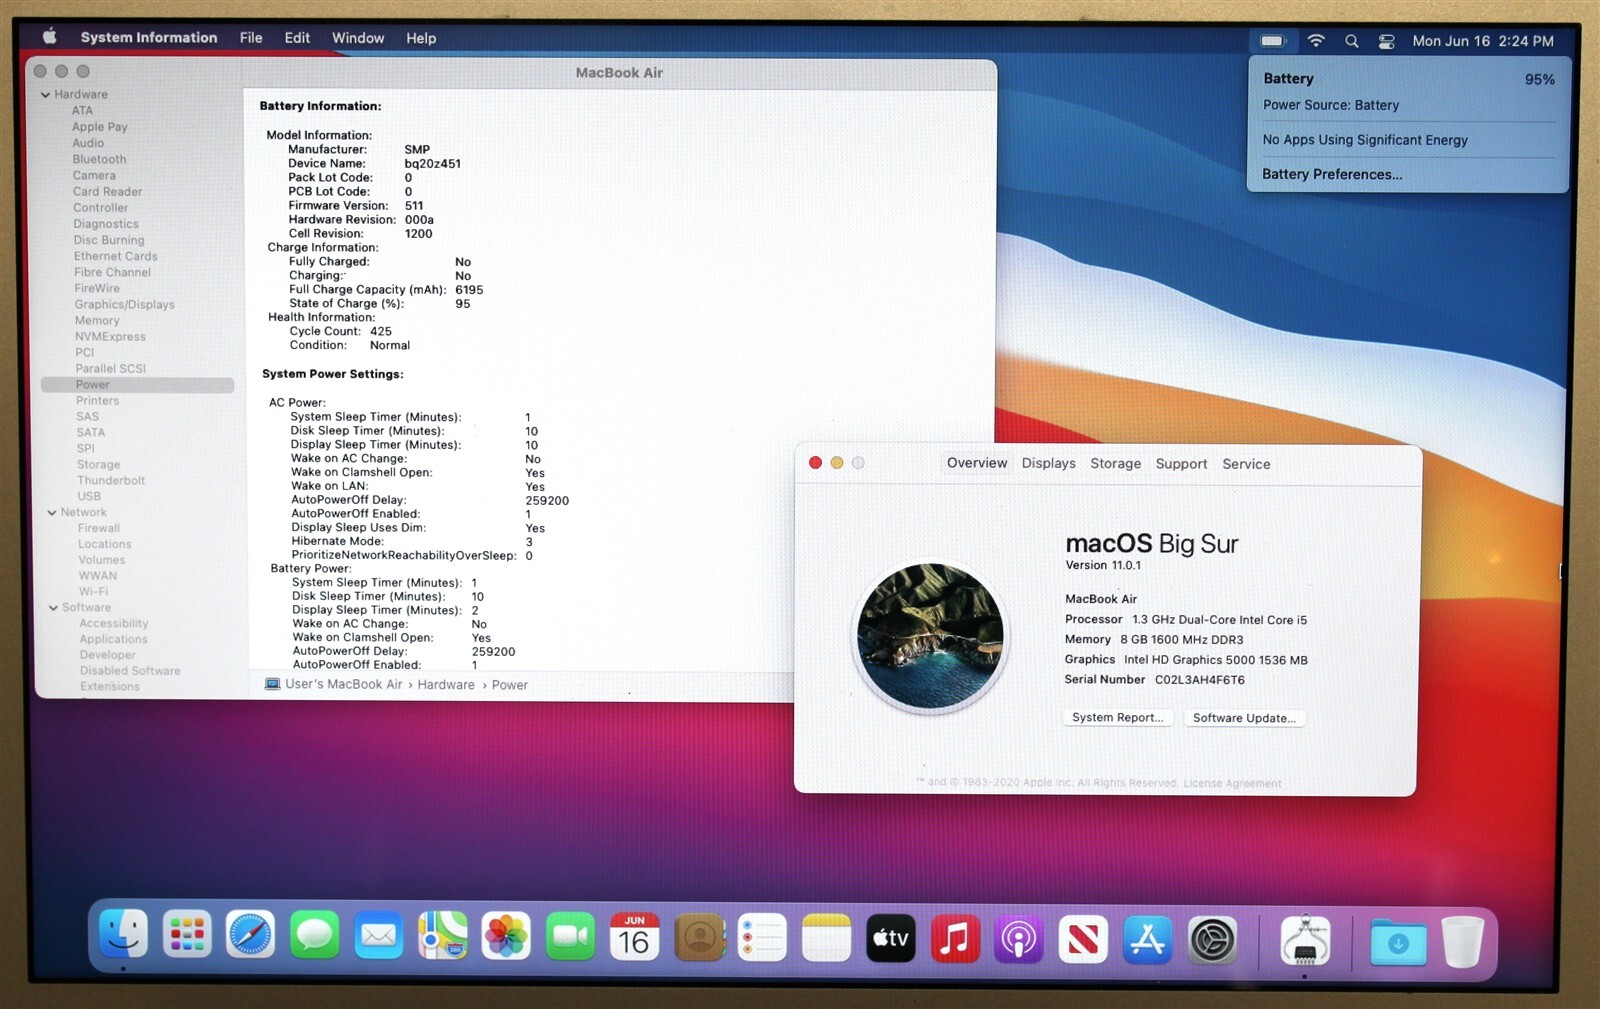Open Music app in dock
The image size is (1600, 1009).
click(x=955, y=938)
